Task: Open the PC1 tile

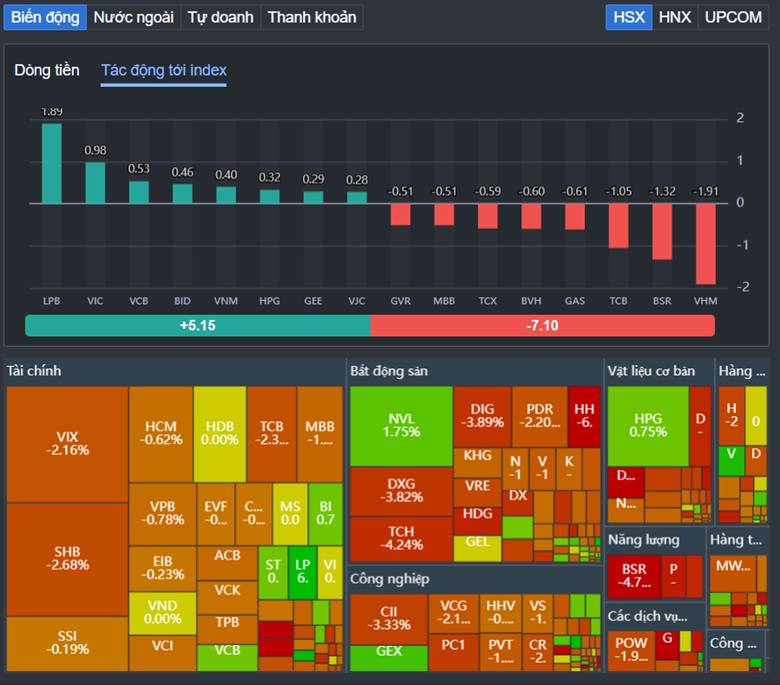Action: click(x=453, y=652)
